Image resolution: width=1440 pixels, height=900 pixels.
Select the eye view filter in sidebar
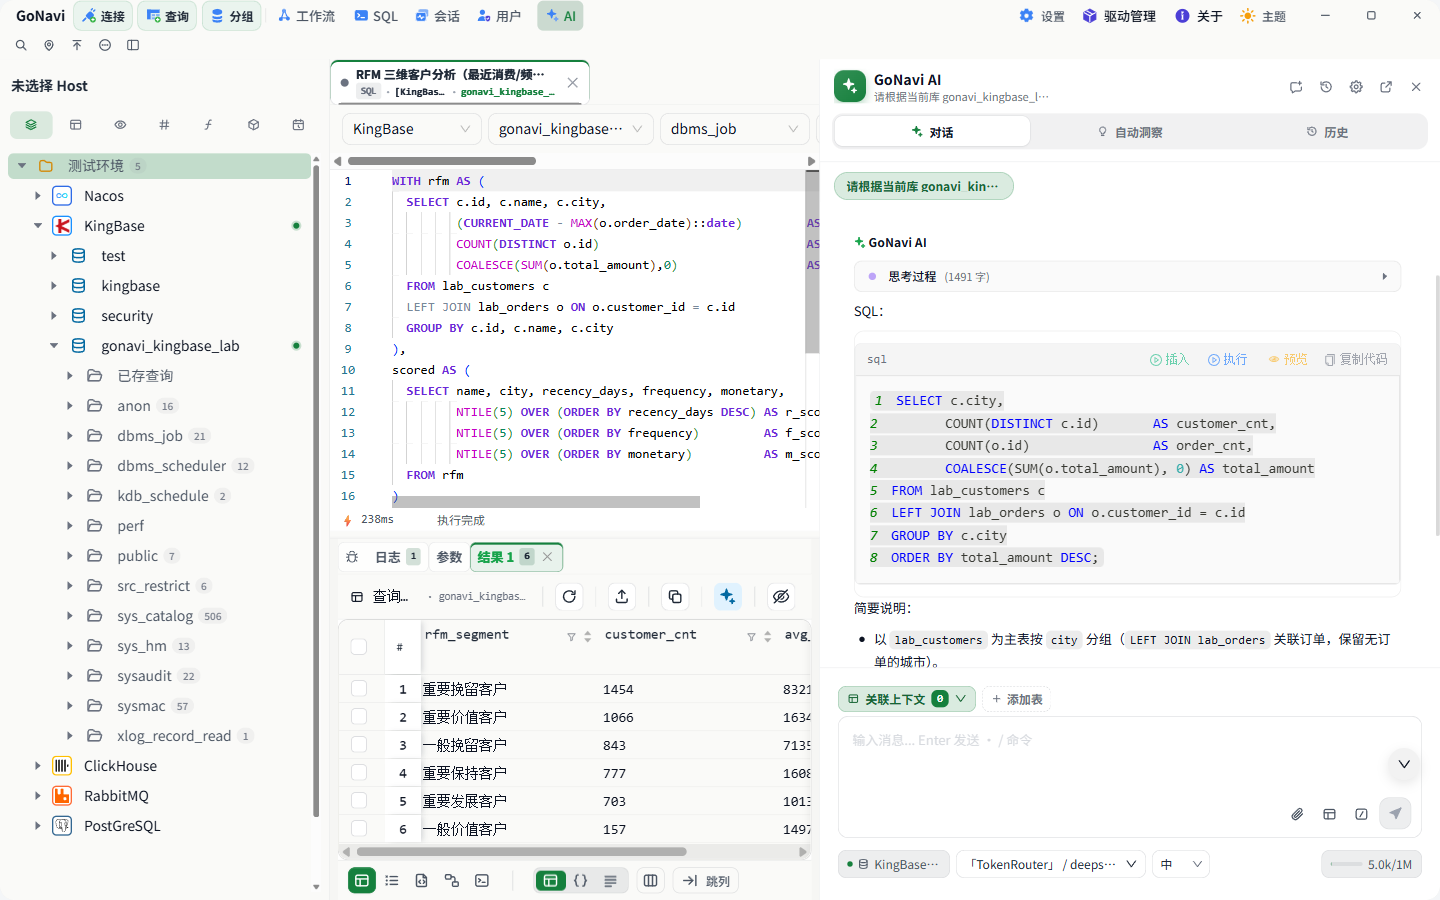pos(120,125)
